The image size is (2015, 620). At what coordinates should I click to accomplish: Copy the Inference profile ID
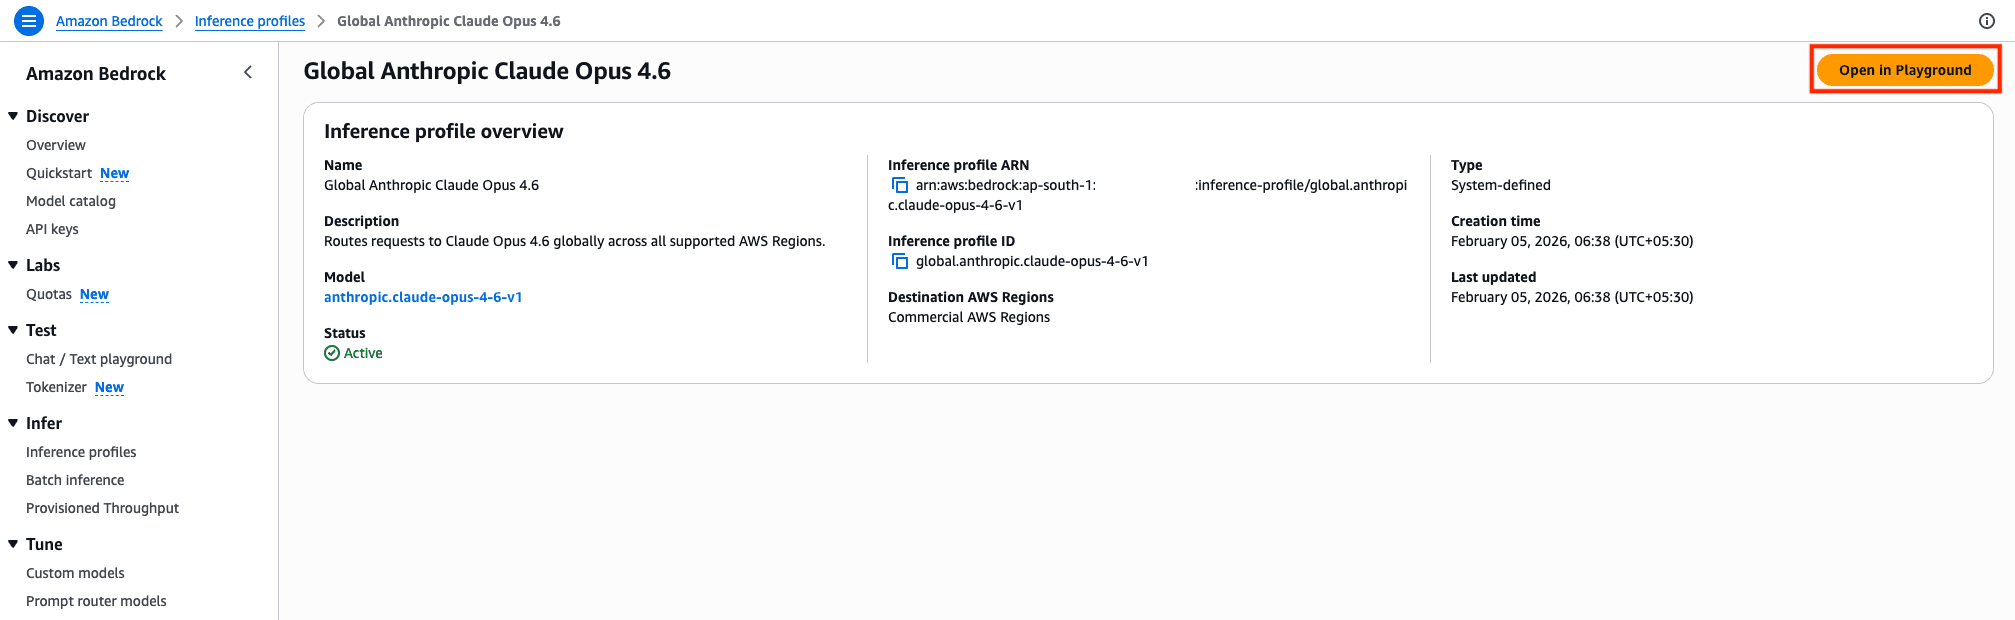coord(900,261)
